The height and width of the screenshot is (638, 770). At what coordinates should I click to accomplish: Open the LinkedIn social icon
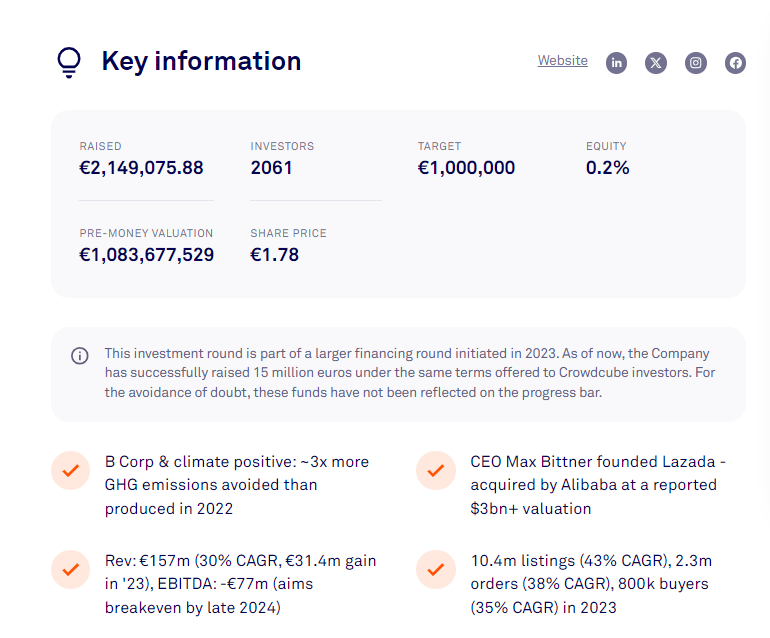point(617,63)
